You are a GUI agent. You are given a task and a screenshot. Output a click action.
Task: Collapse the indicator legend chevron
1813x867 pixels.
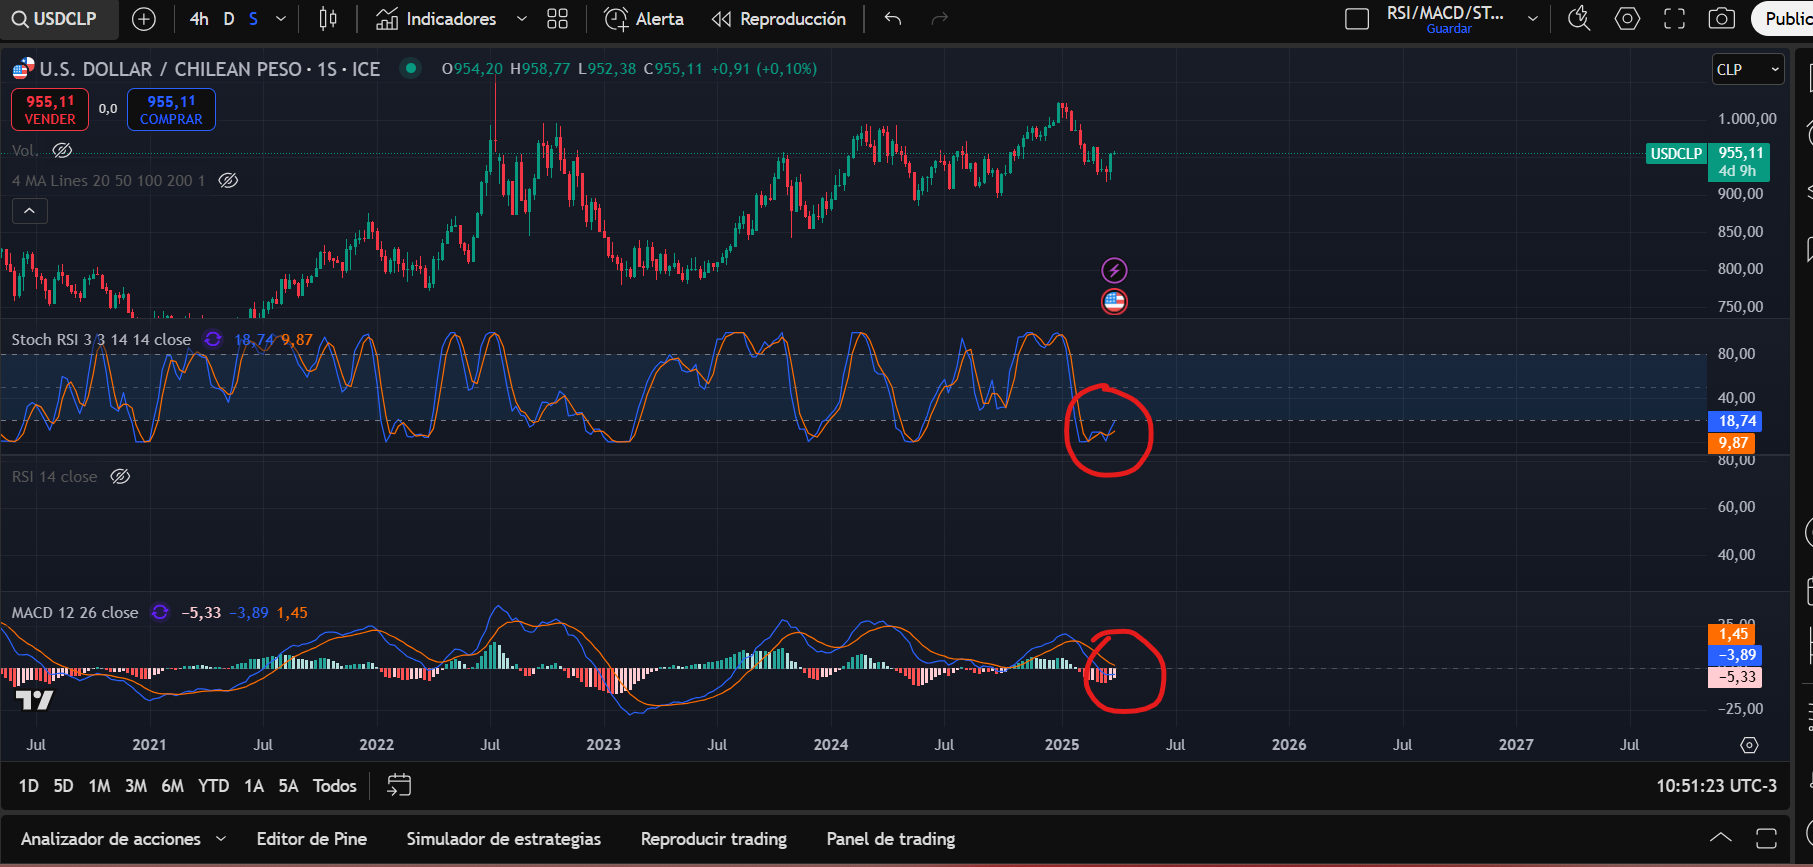[x=29, y=211]
